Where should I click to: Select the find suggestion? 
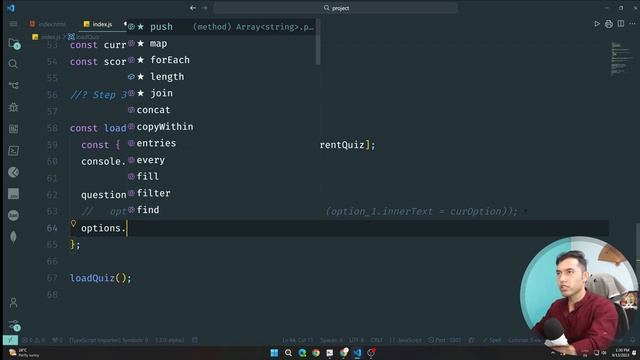pos(221,210)
